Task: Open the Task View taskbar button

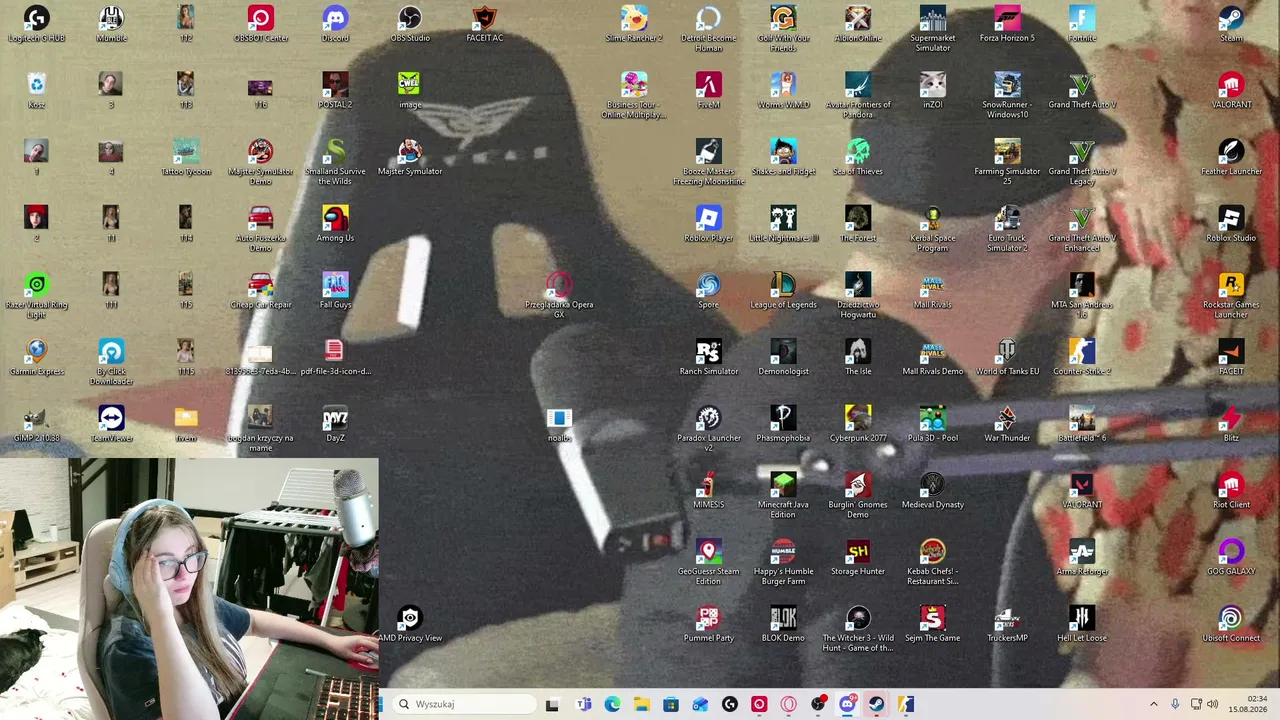Action: [x=552, y=704]
